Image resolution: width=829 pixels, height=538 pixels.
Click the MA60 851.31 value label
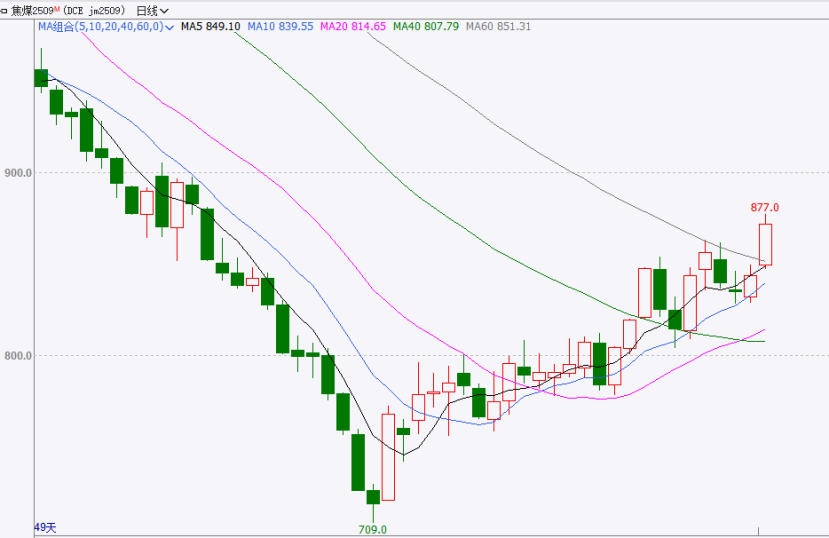tap(498, 26)
